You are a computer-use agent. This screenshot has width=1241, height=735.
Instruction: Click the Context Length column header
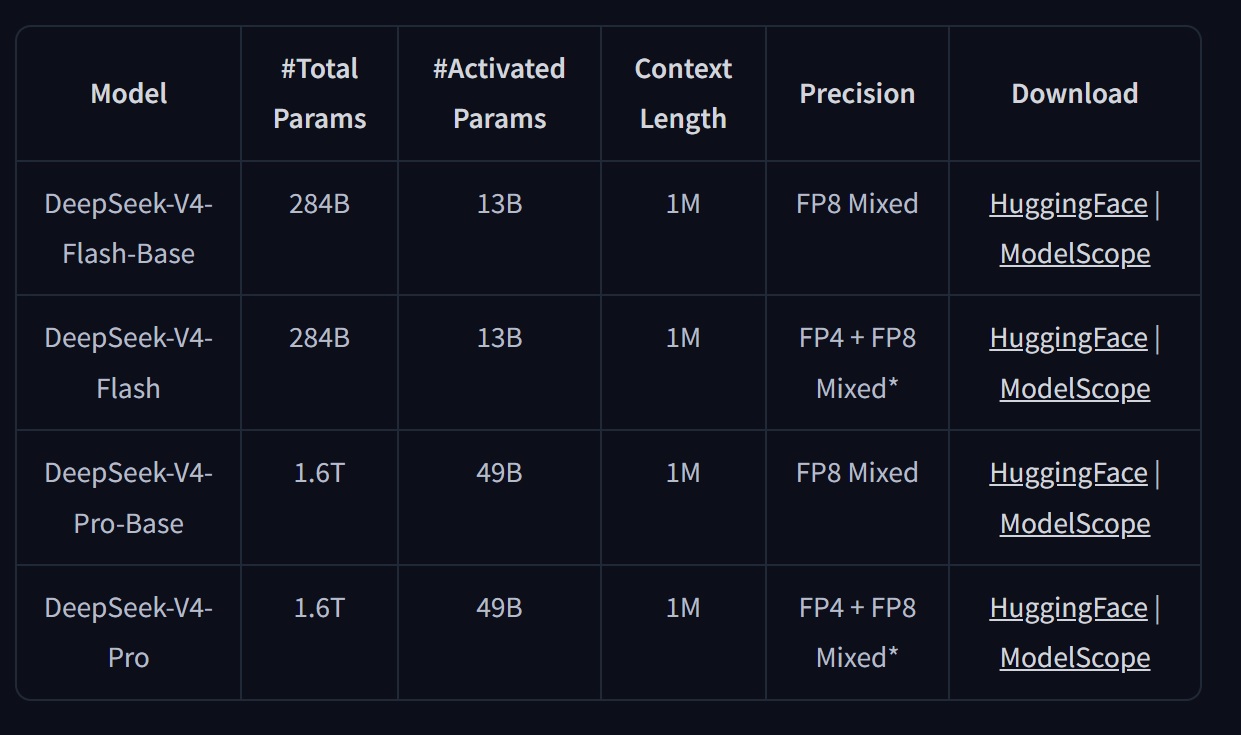[x=683, y=94]
